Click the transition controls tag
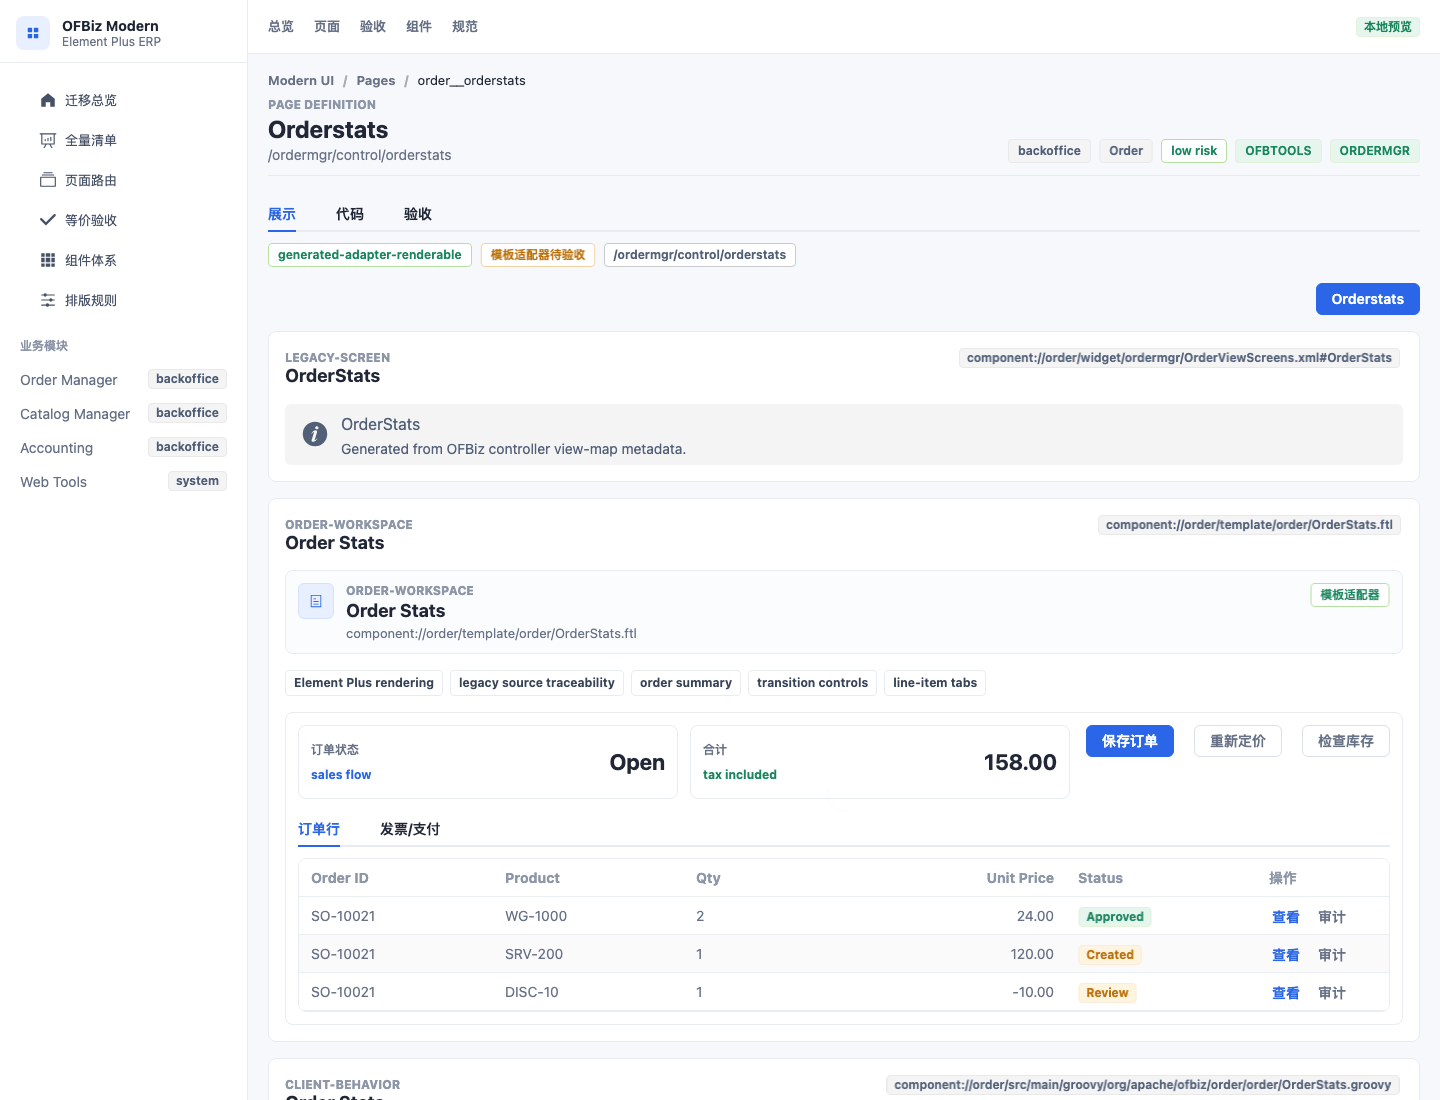 click(812, 683)
